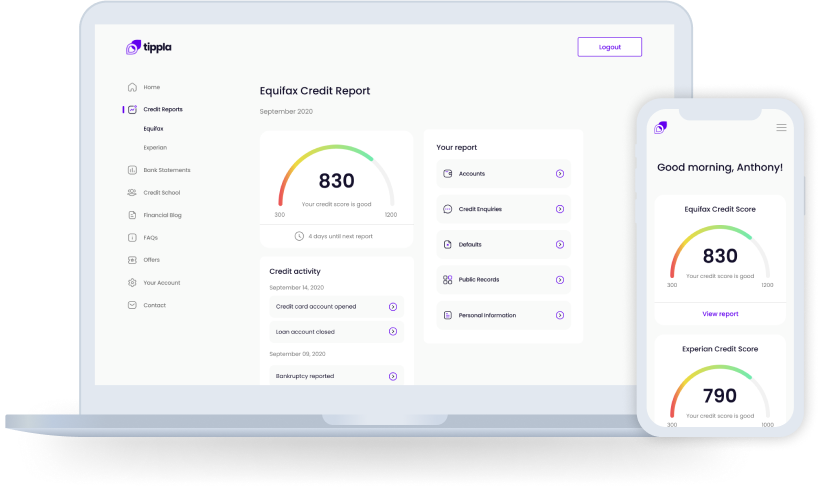
Task: Click the September 14, 2020 date
Action: 297,288
